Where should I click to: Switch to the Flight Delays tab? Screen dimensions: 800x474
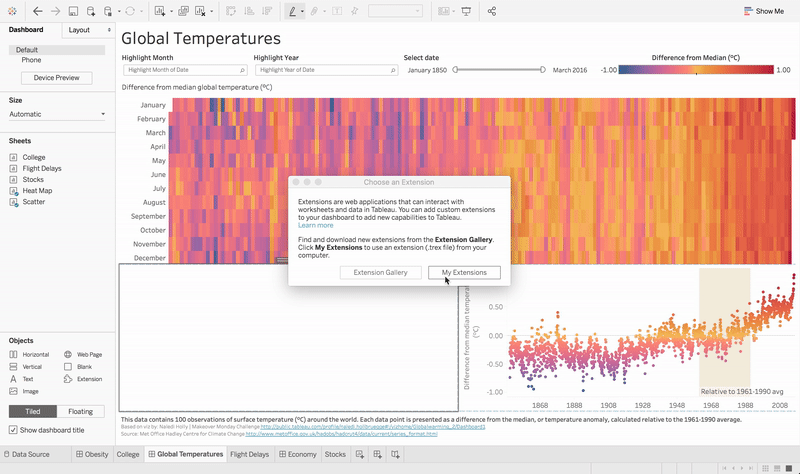click(x=249, y=454)
